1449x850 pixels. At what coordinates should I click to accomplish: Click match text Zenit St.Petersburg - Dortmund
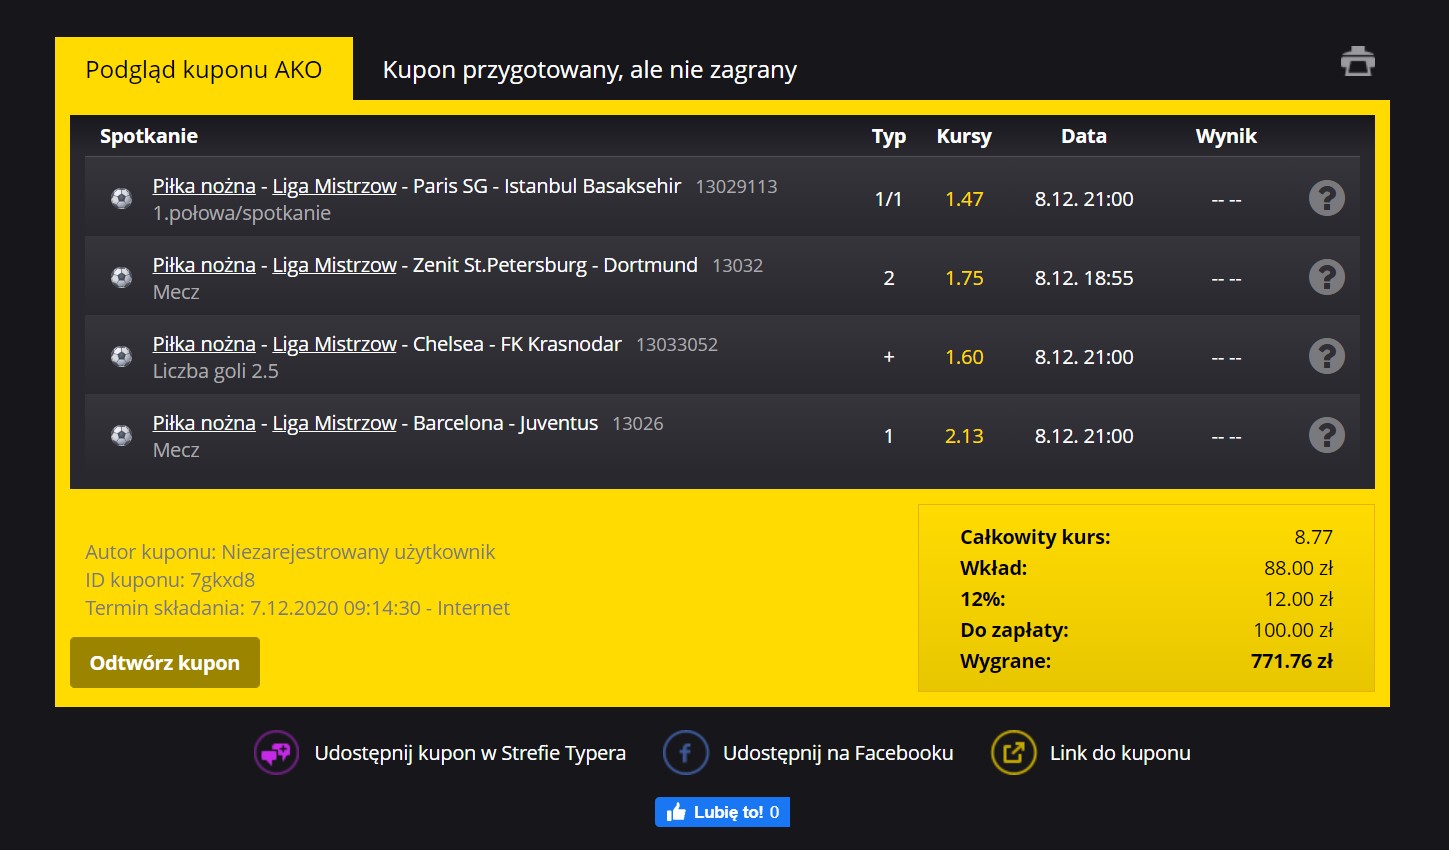(x=555, y=265)
